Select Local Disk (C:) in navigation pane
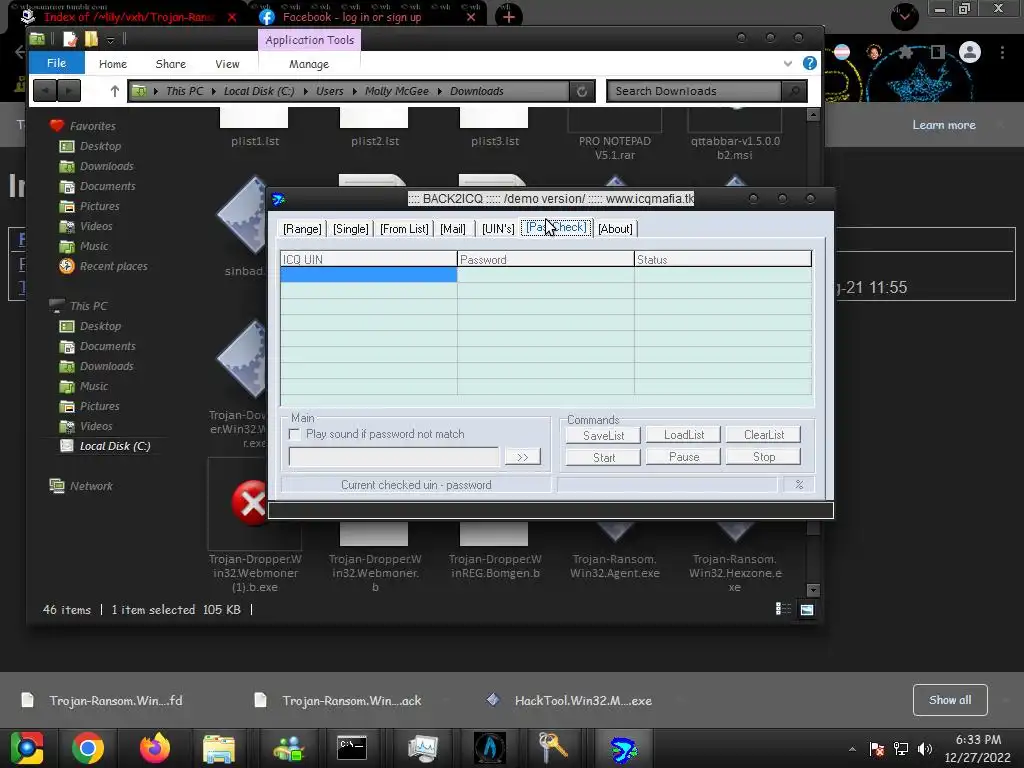The width and height of the screenshot is (1024, 768). [x=114, y=446]
